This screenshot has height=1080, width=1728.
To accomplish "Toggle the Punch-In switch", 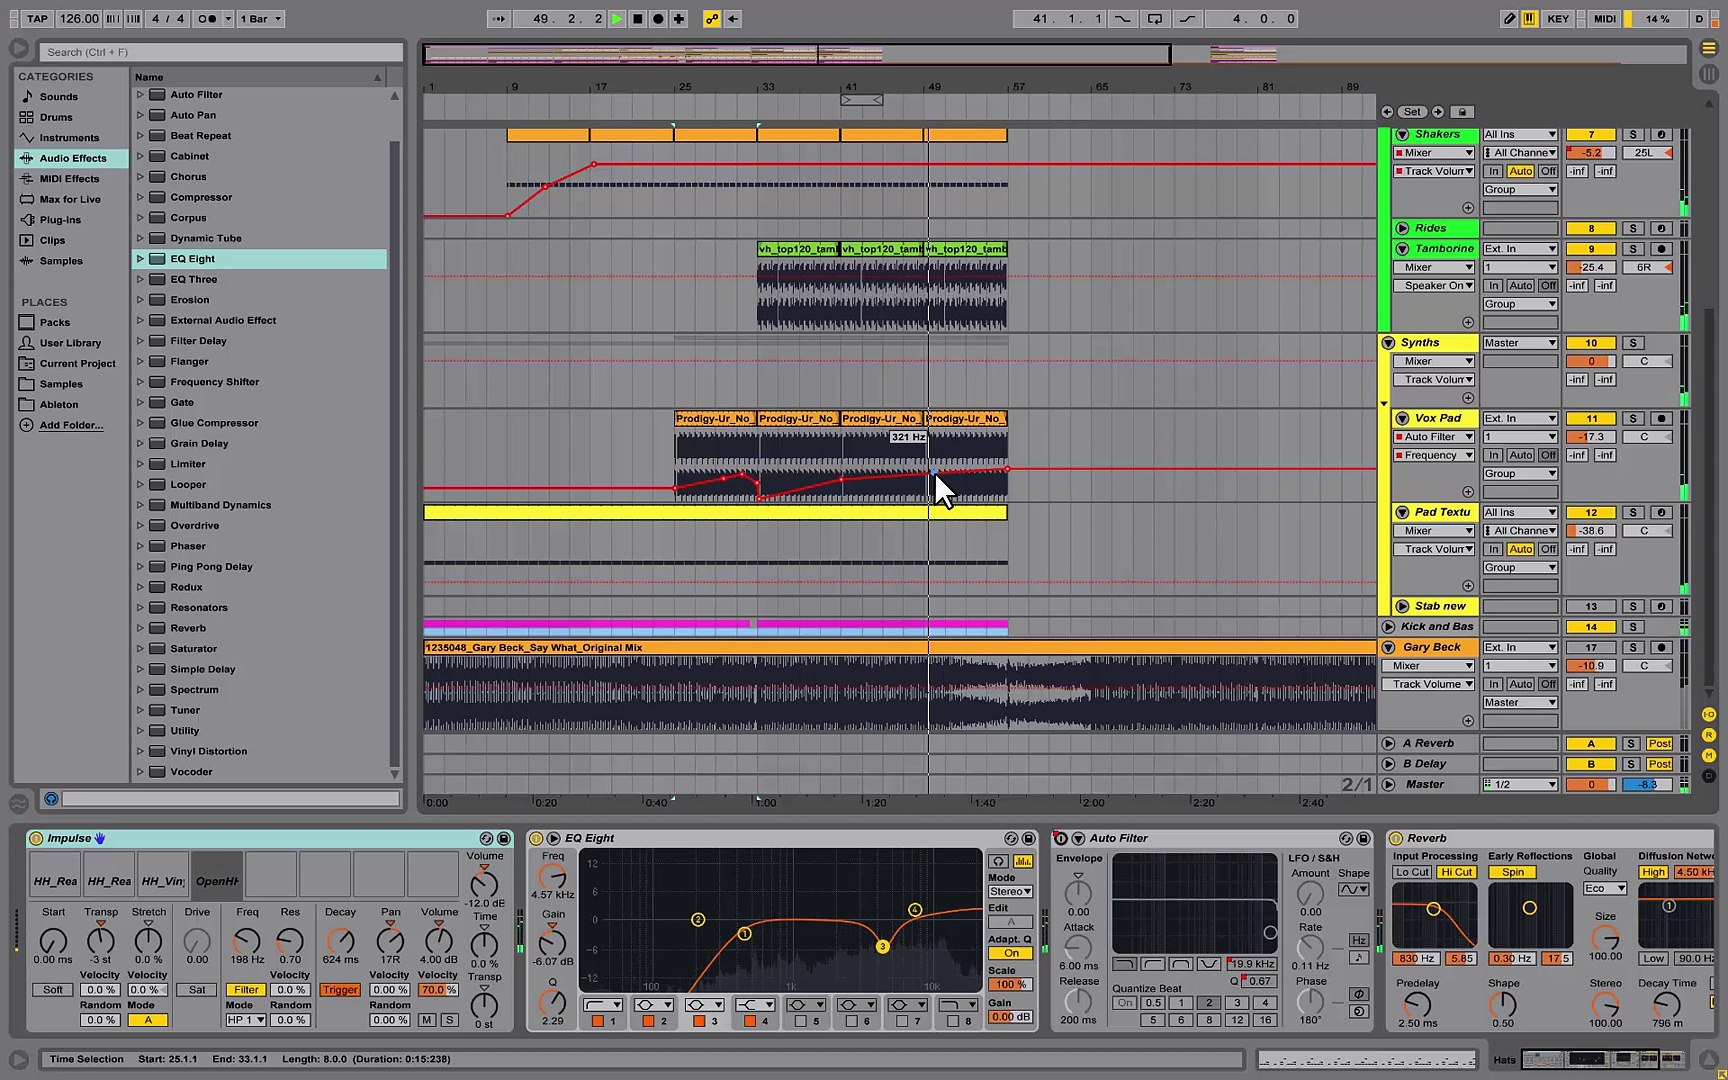I will pyautogui.click(x=1123, y=19).
